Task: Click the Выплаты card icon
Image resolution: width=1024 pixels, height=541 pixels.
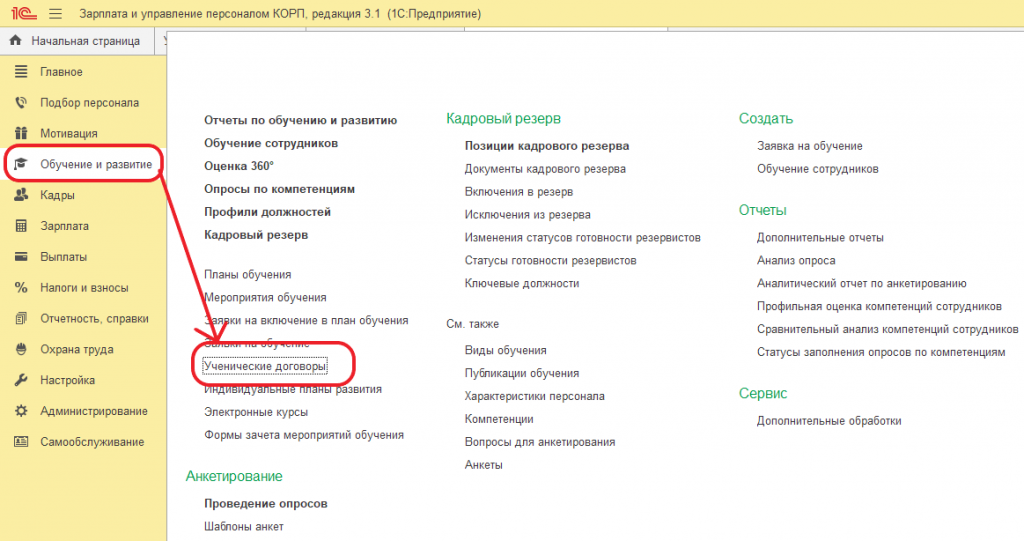Action: pyautogui.click(x=21, y=256)
